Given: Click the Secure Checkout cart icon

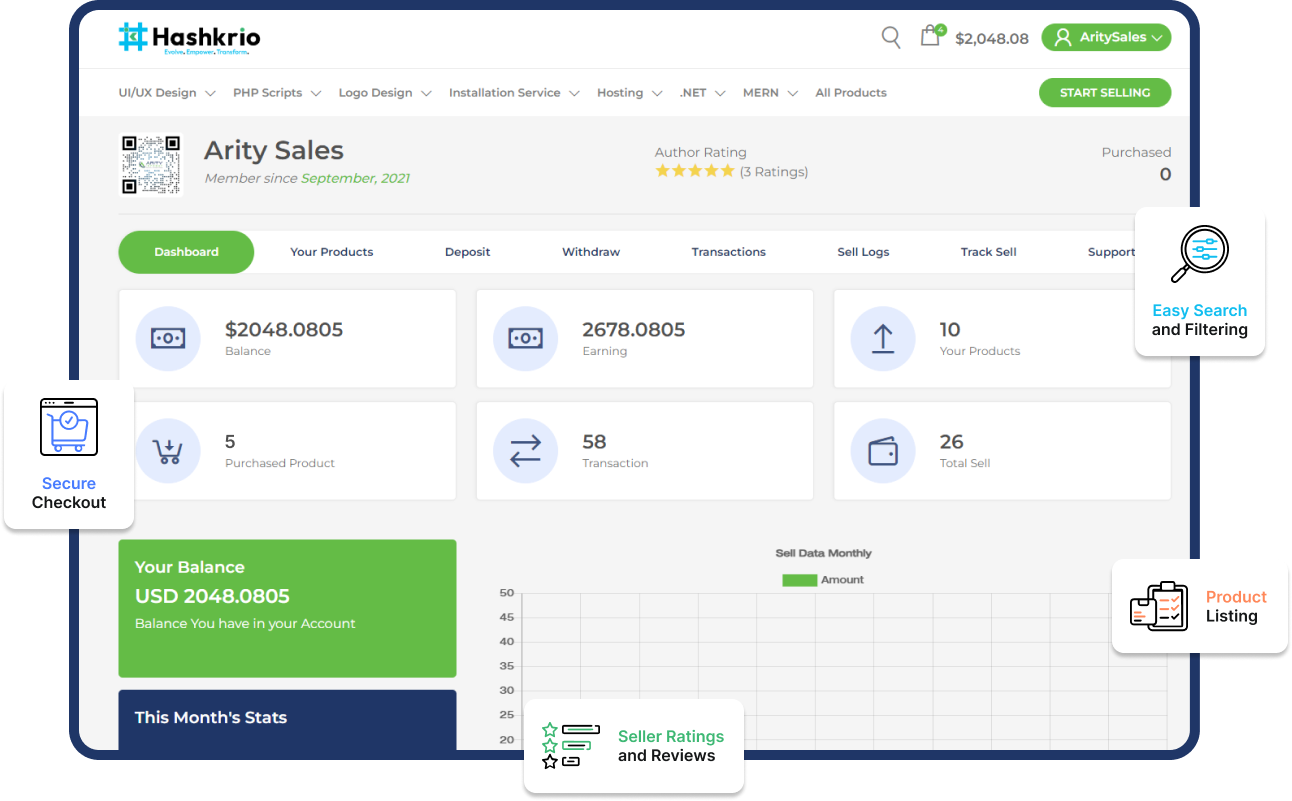Looking at the screenshot, I should point(69,427).
